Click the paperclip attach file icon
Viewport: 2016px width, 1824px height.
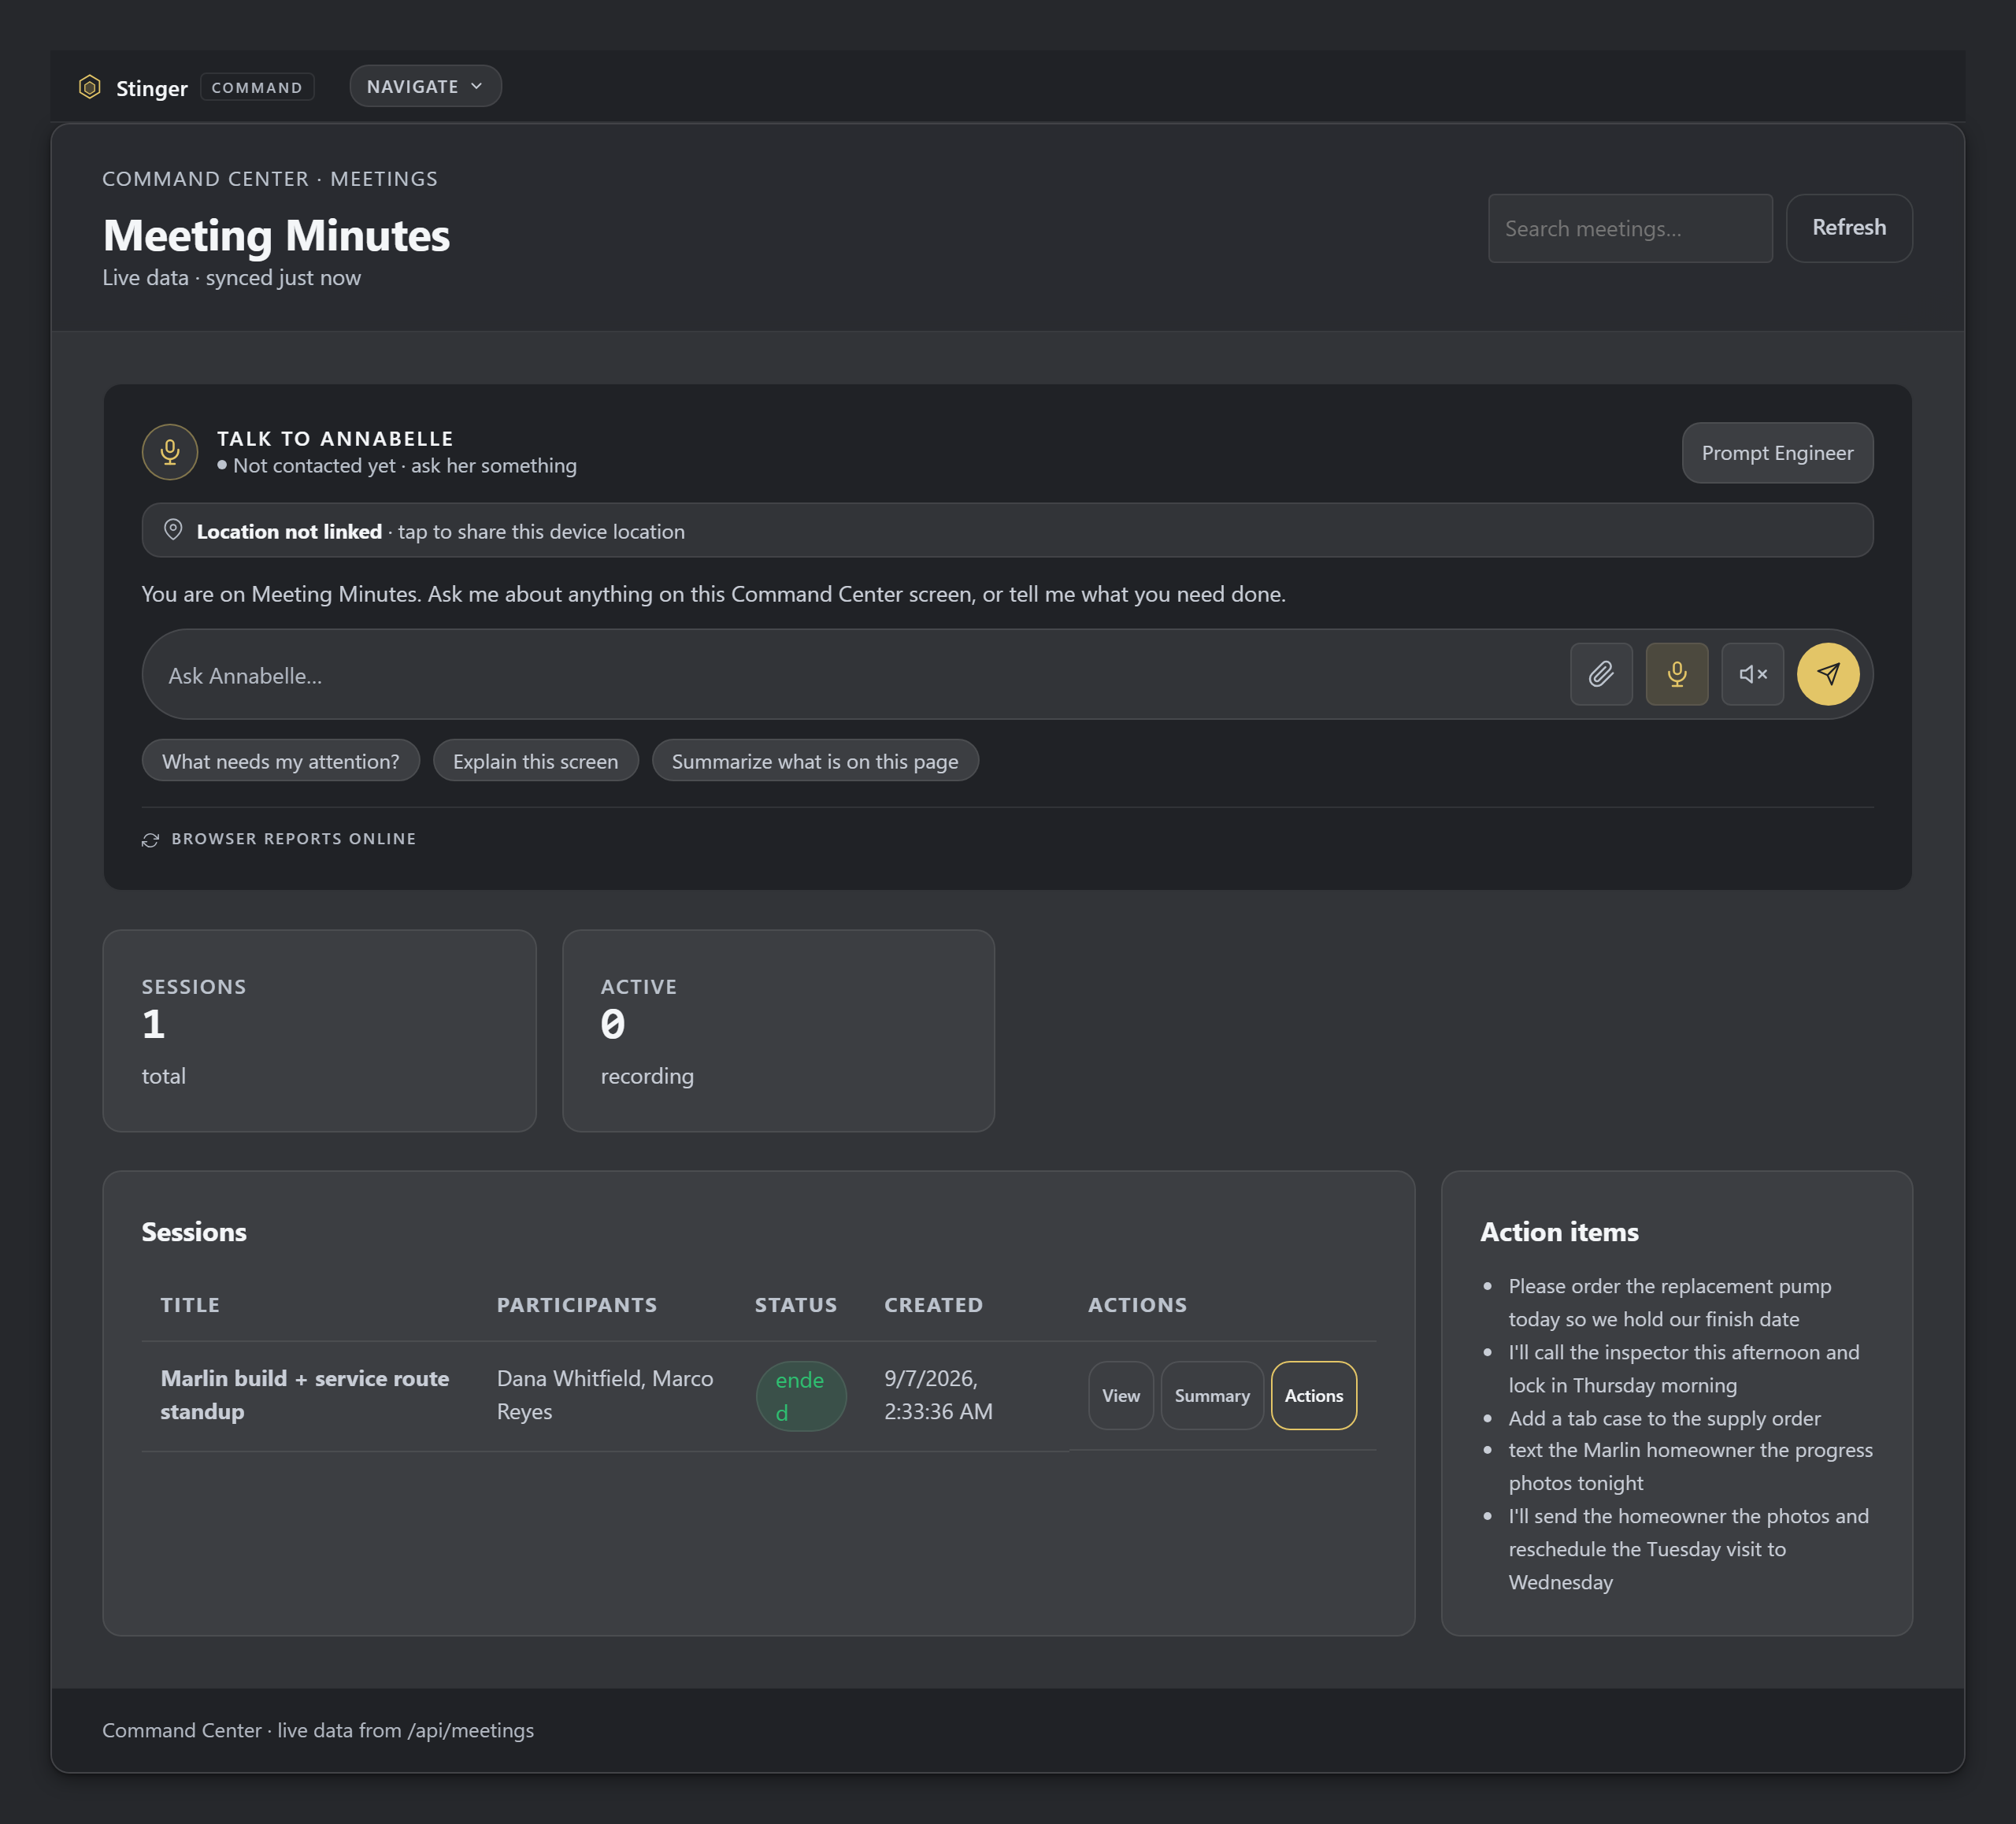pyautogui.click(x=1601, y=674)
